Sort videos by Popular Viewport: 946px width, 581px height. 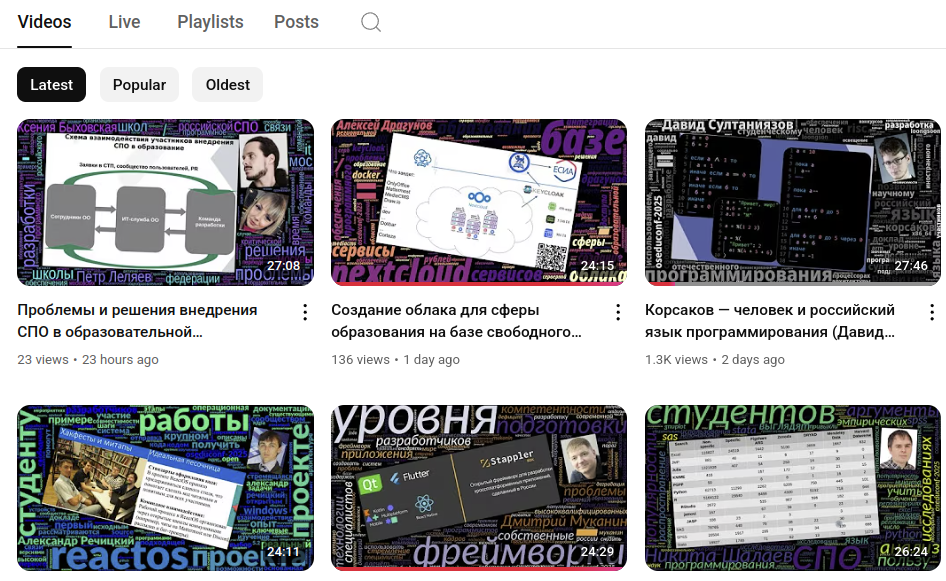(x=139, y=85)
